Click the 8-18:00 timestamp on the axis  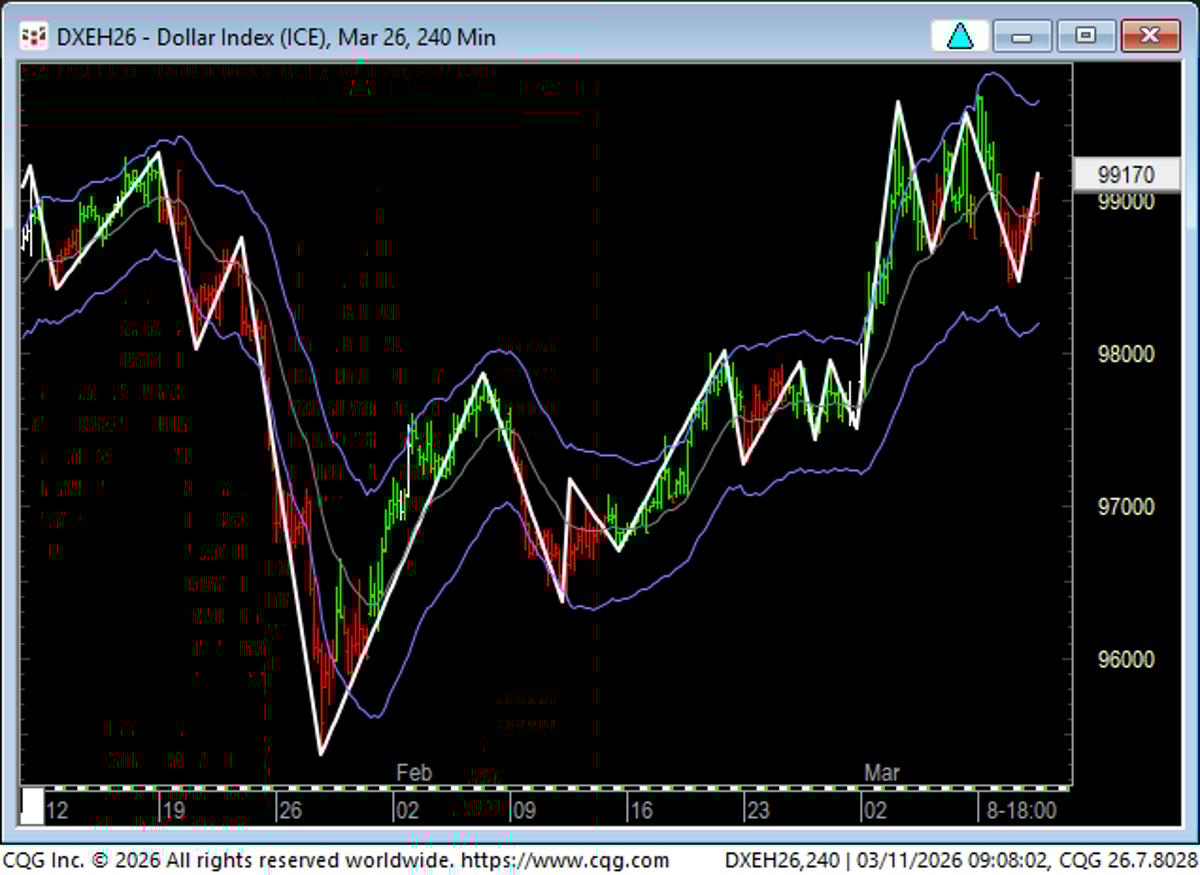pos(1022,811)
